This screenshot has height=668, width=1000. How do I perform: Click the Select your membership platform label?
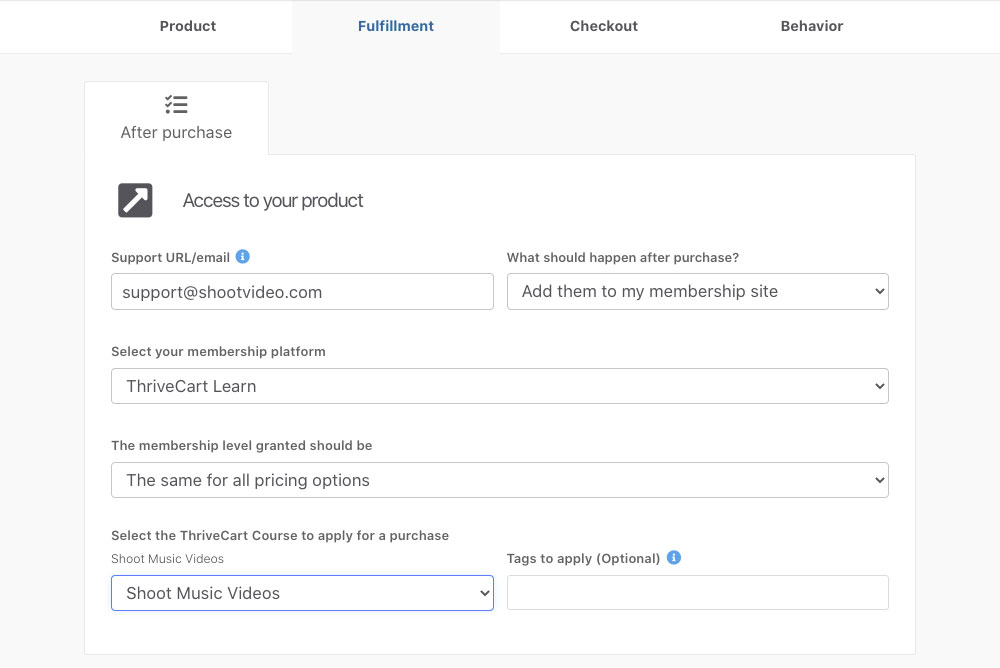pyautogui.click(x=218, y=352)
